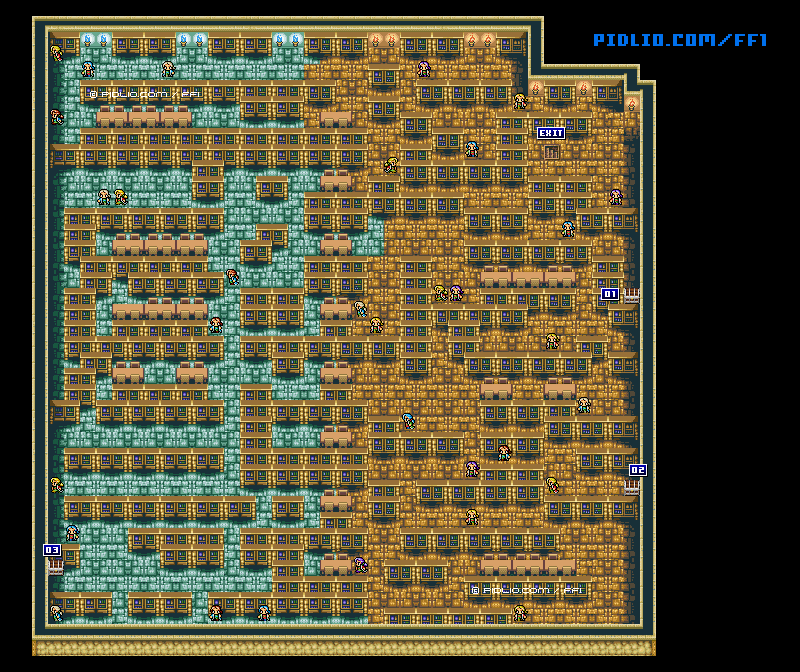This screenshot has width=800, height=672.
Task: Select the blonde NPC beside the 02 staircase
Action: click(552, 485)
